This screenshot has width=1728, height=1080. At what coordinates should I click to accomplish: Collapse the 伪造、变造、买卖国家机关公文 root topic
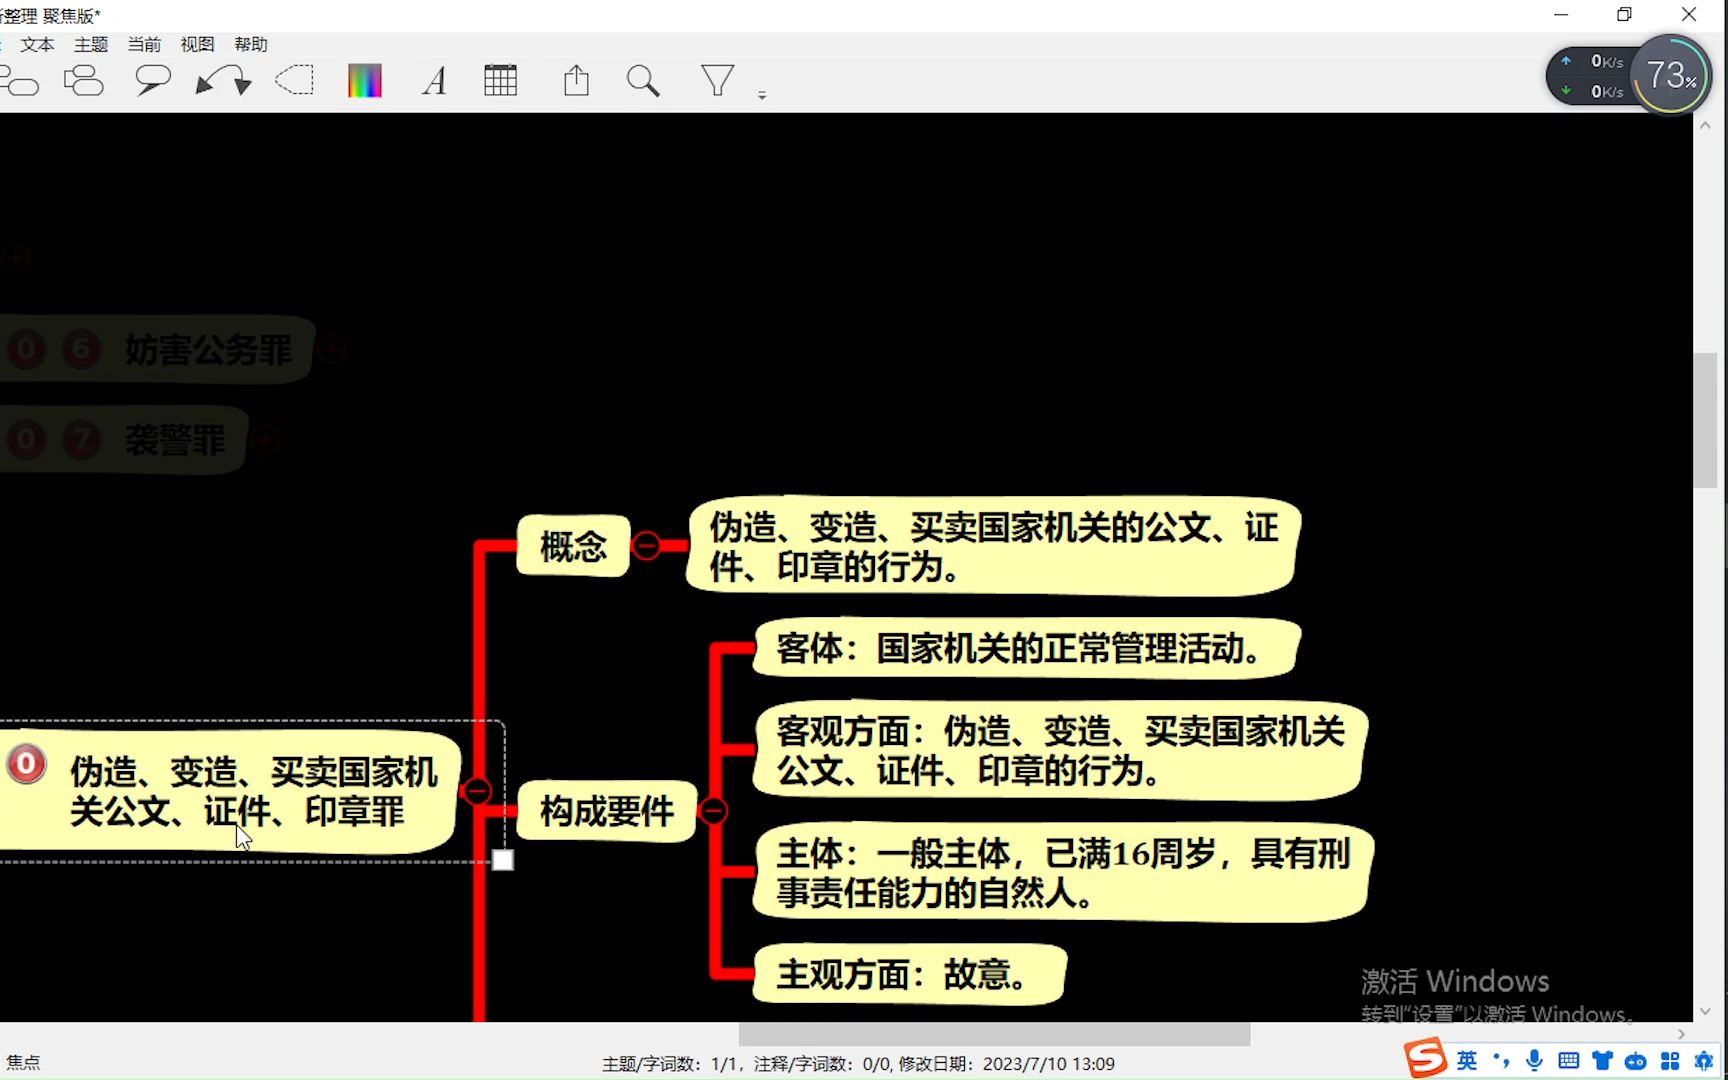coord(477,791)
